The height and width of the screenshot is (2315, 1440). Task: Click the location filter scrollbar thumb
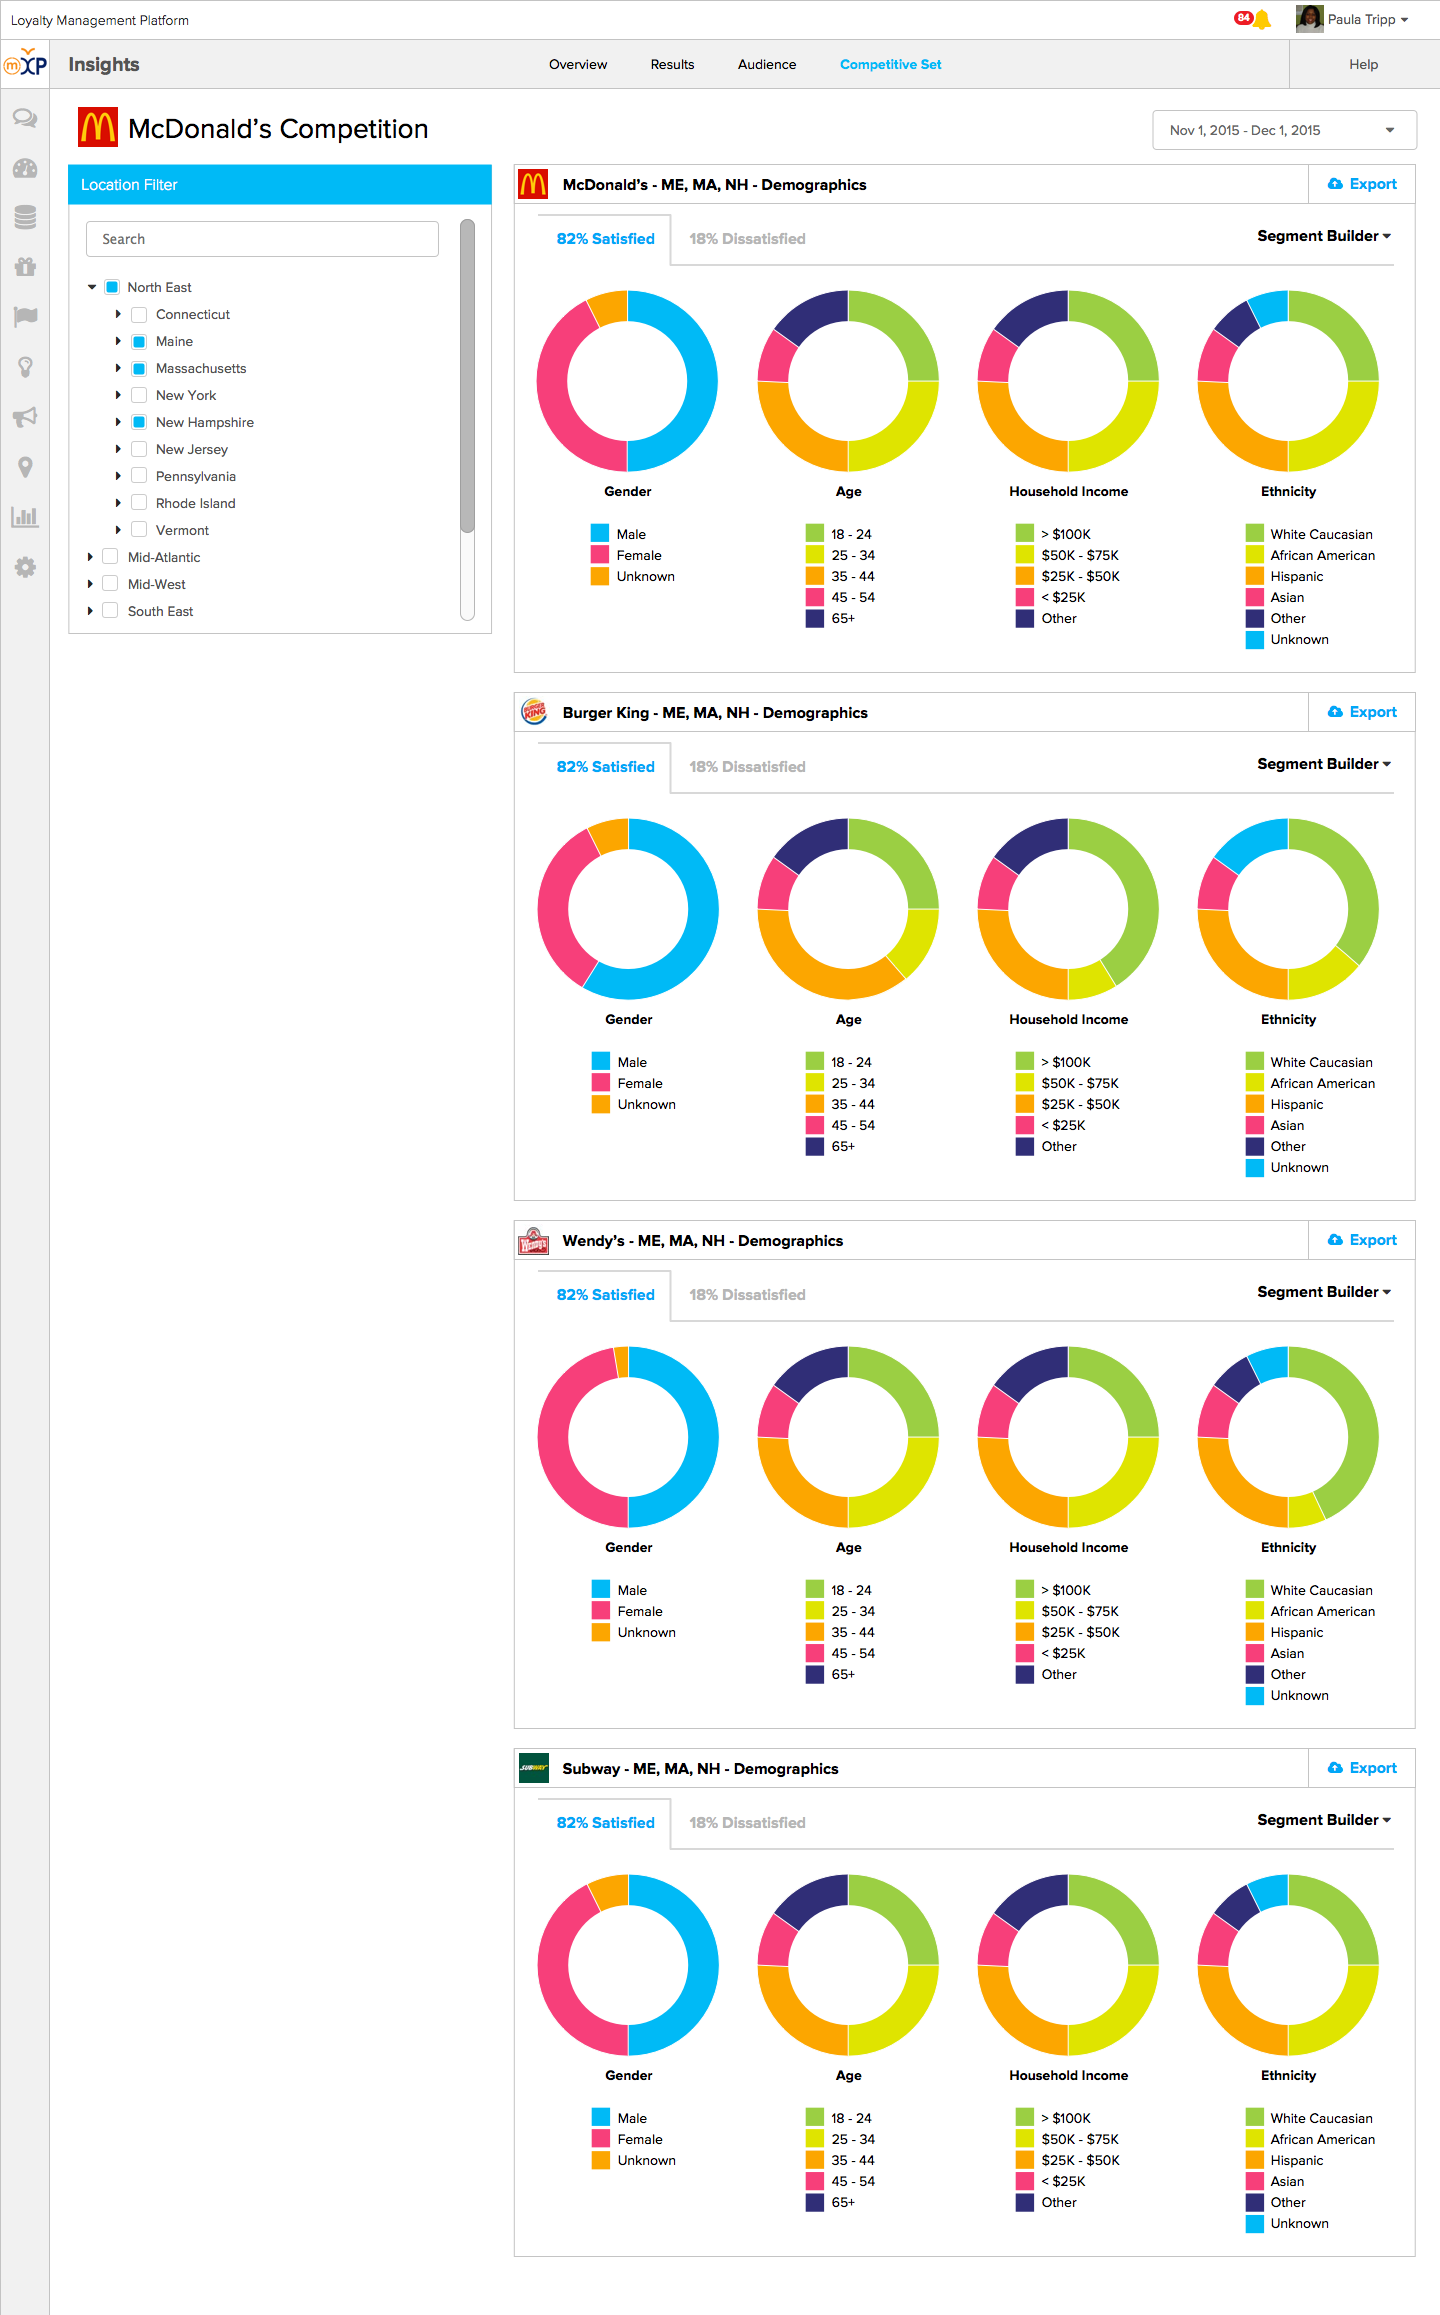point(467,376)
